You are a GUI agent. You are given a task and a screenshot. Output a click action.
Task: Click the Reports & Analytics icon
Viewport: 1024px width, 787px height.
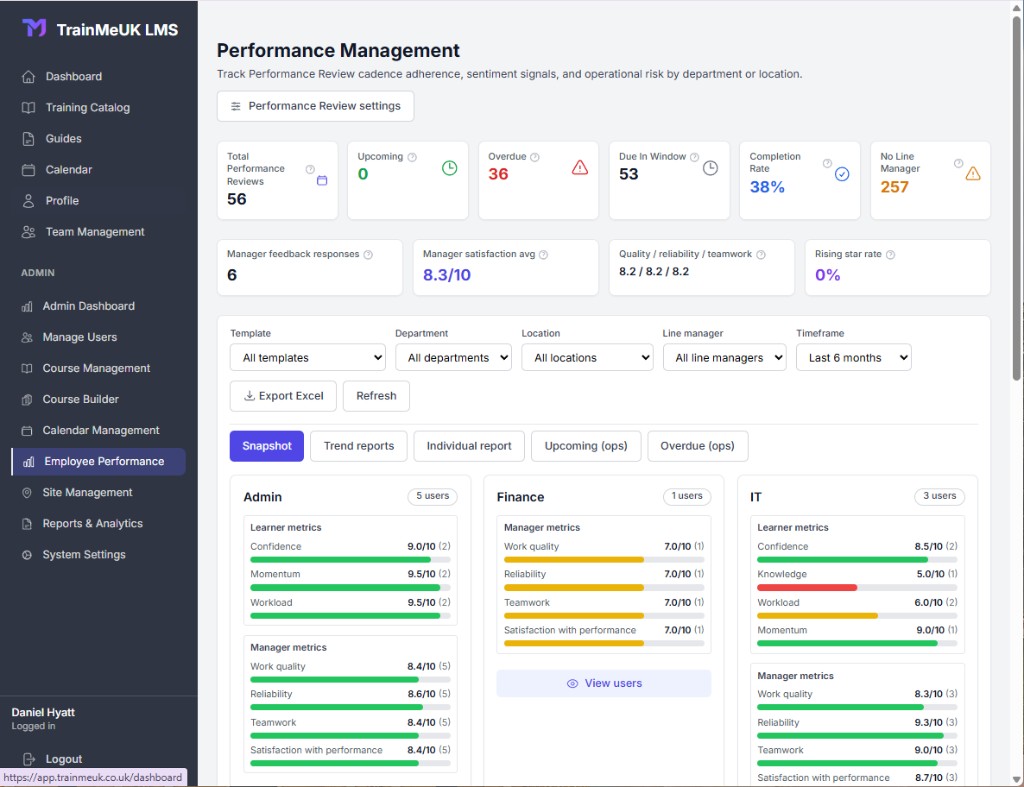[x=27, y=524]
